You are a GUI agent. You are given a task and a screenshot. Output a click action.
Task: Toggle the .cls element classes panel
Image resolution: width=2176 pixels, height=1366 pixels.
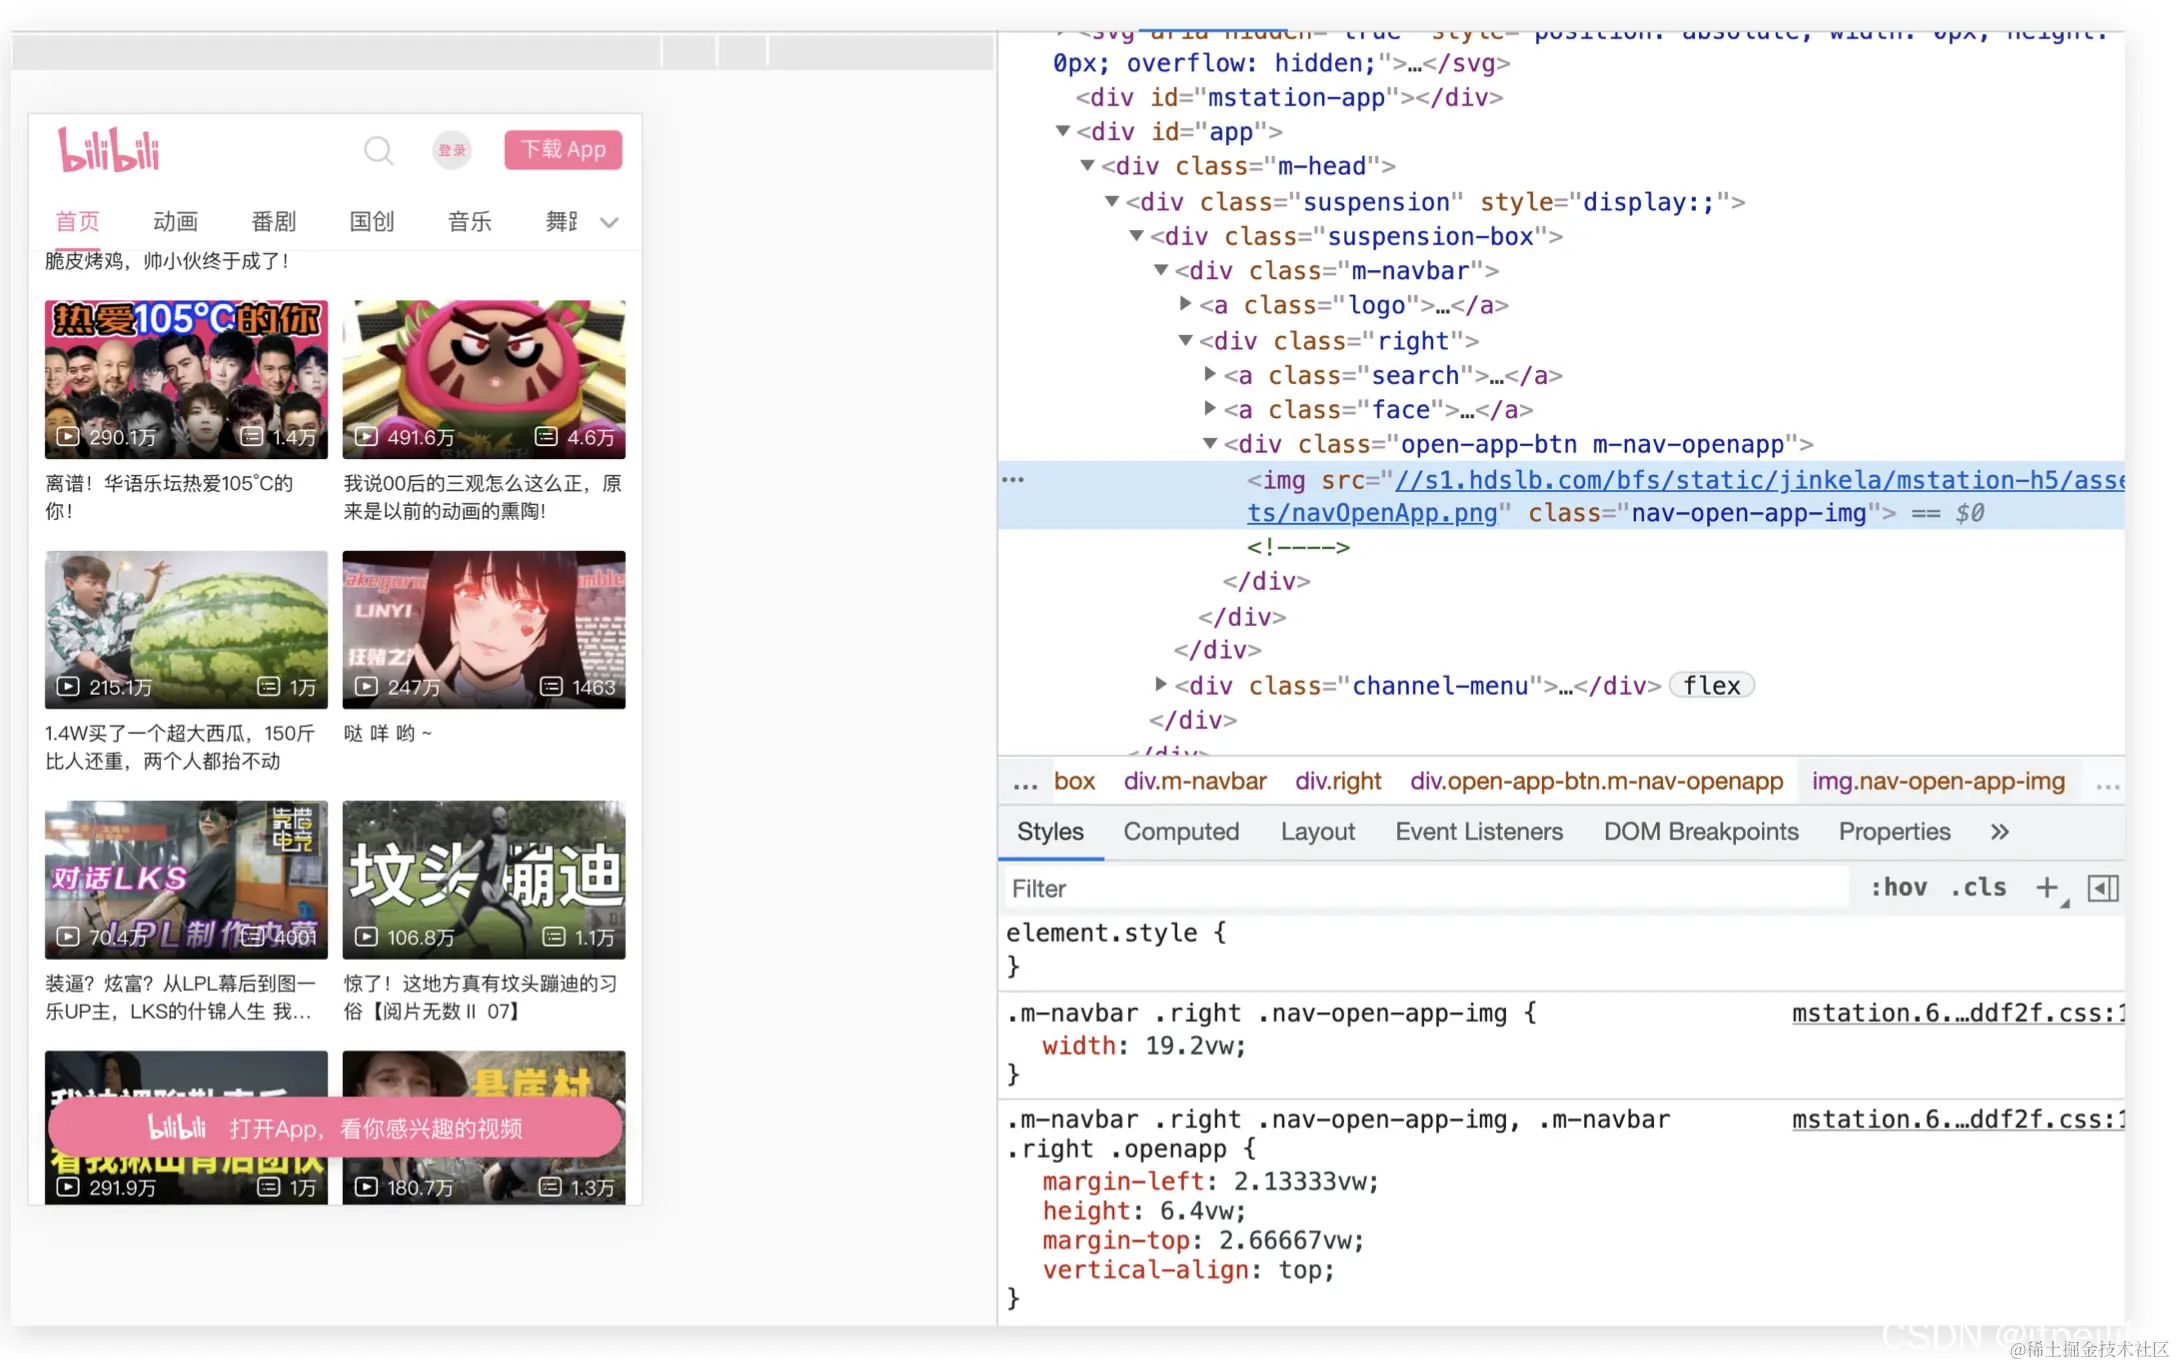pyautogui.click(x=1978, y=888)
